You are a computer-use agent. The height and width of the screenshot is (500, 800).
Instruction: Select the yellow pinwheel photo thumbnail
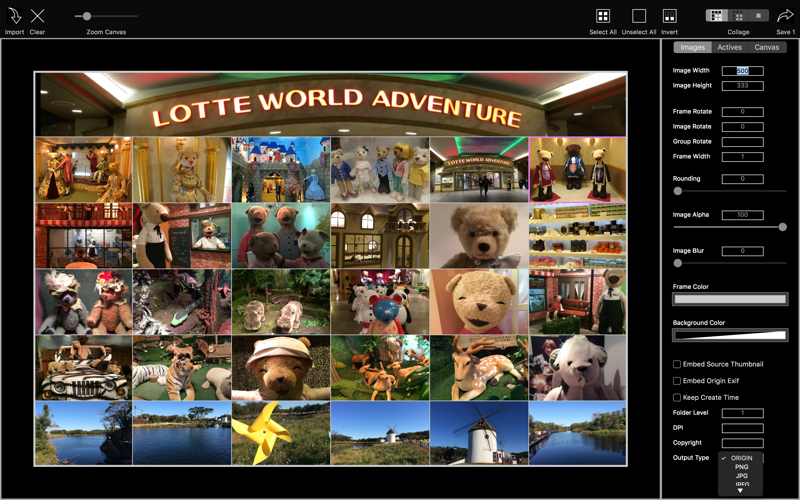point(281,433)
